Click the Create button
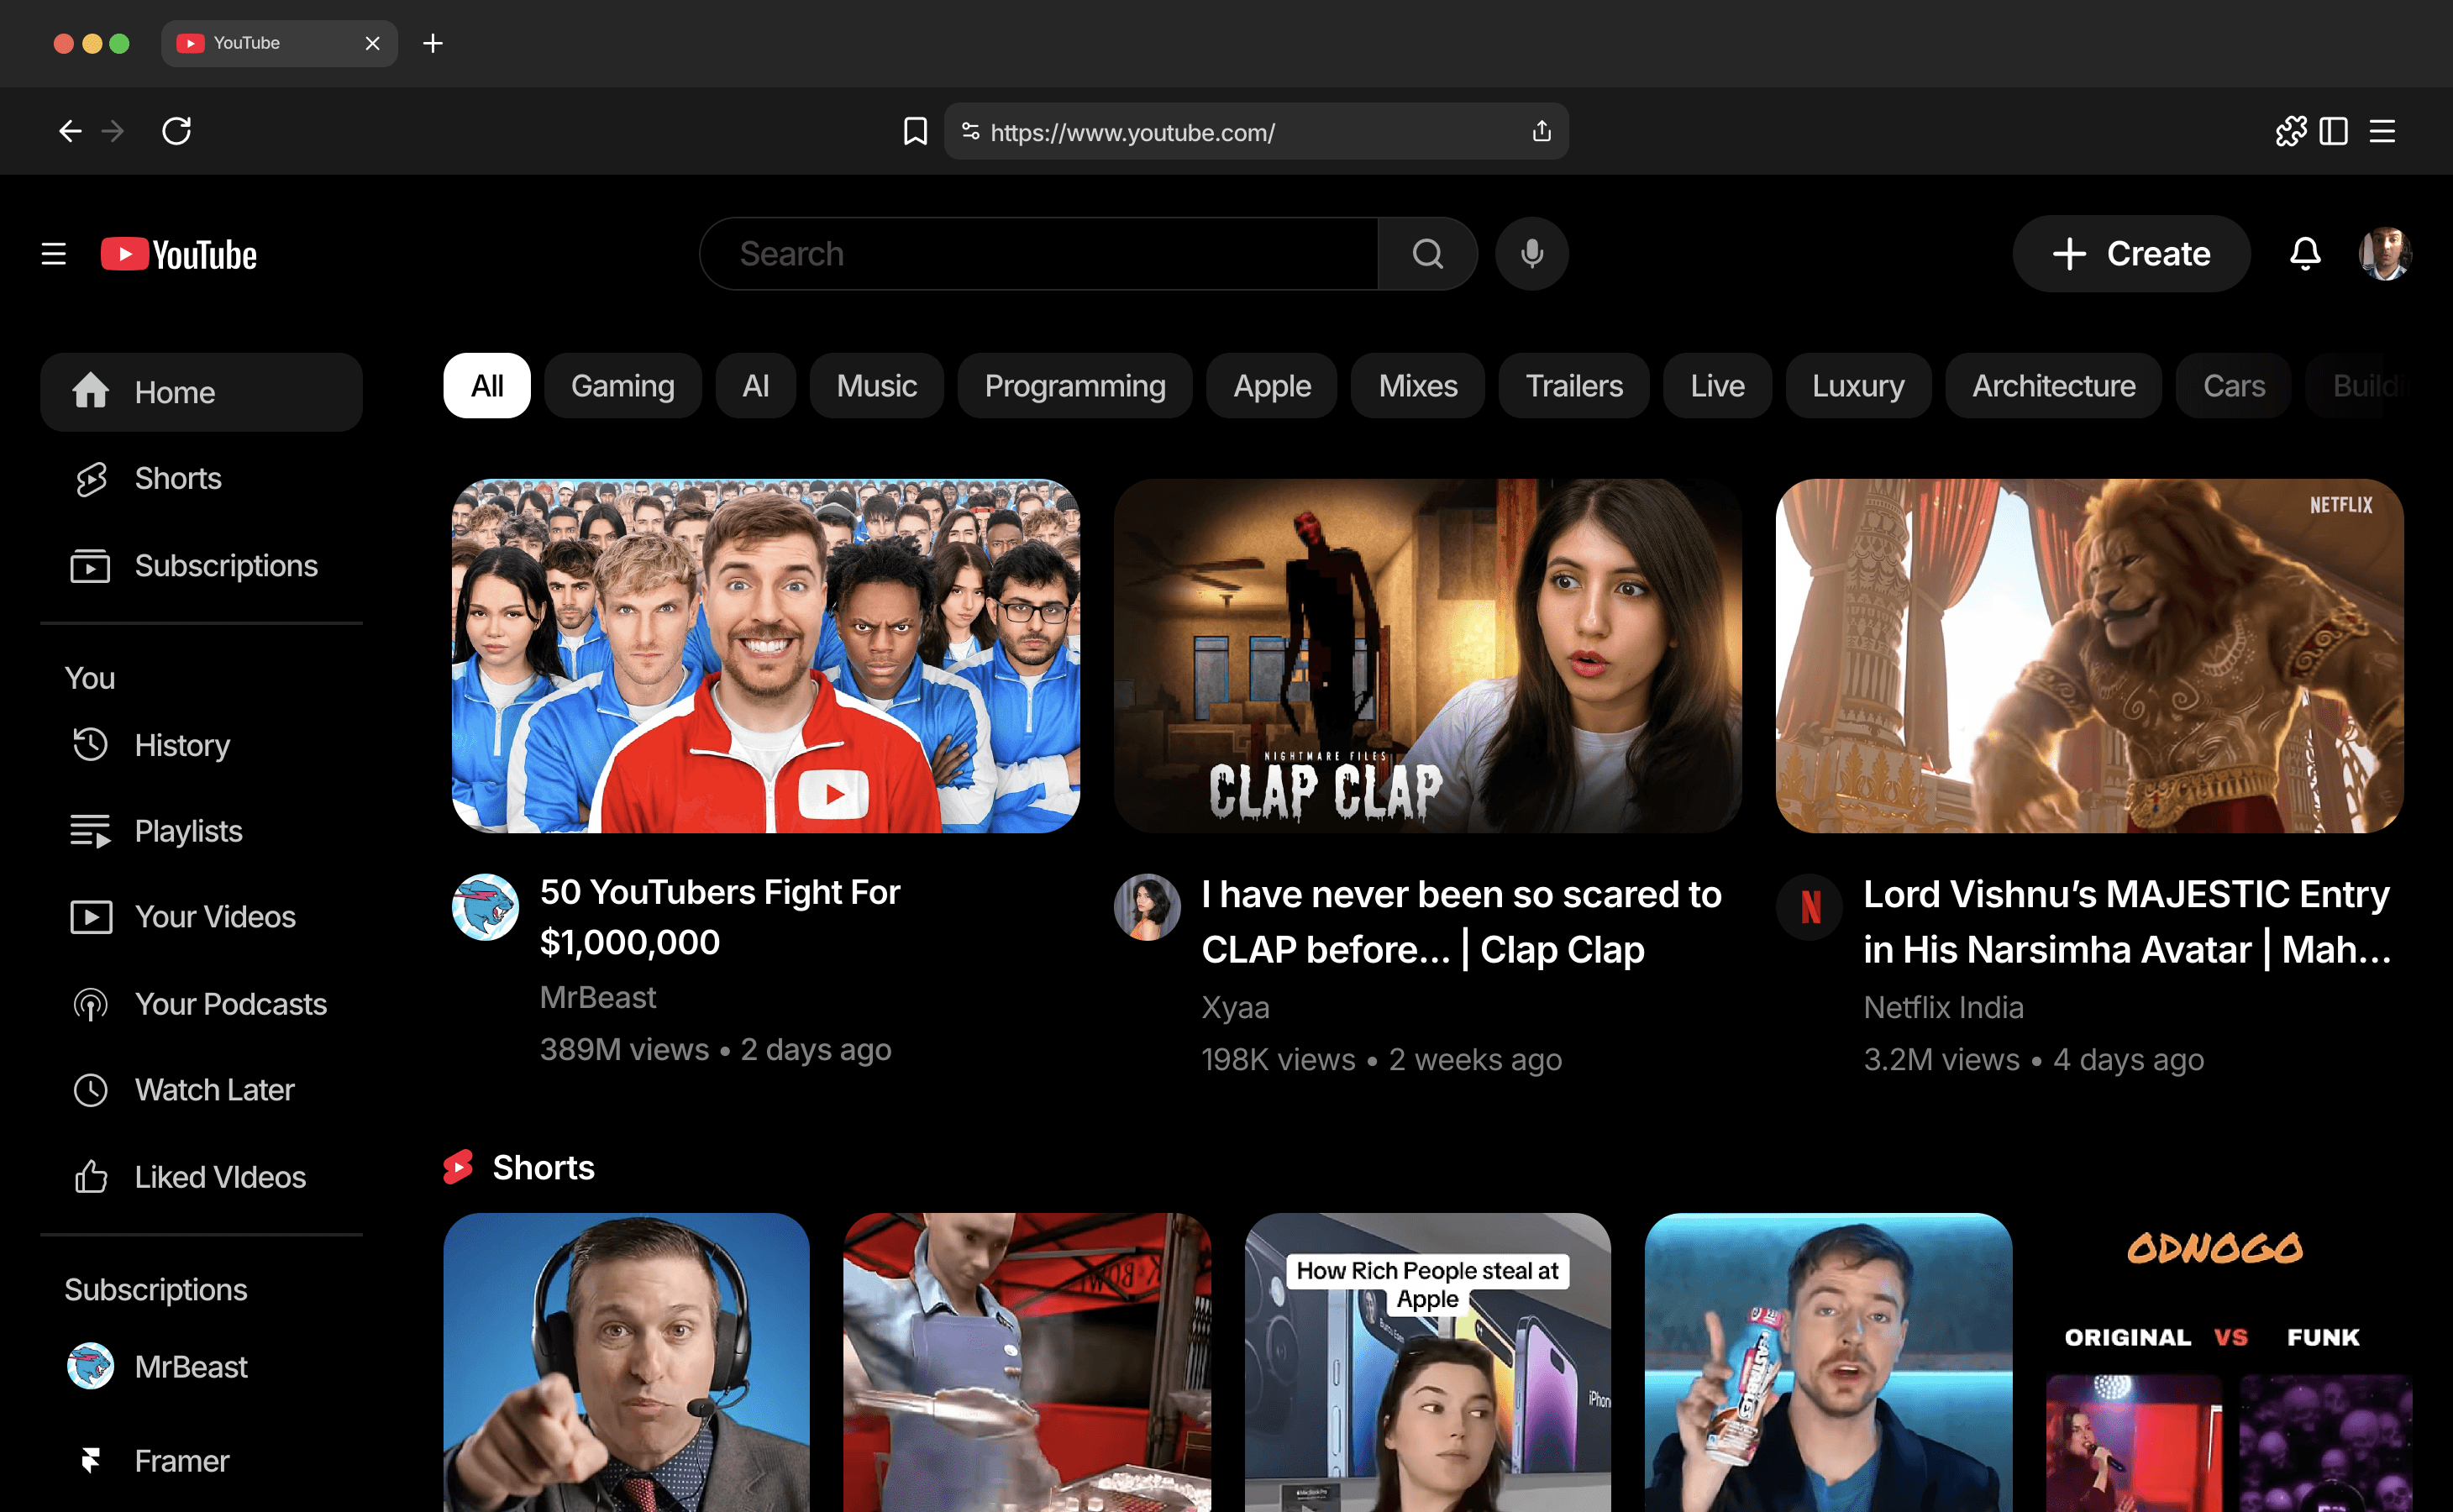Screen dimensions: 2453x1512 (x=2131, y=254)
